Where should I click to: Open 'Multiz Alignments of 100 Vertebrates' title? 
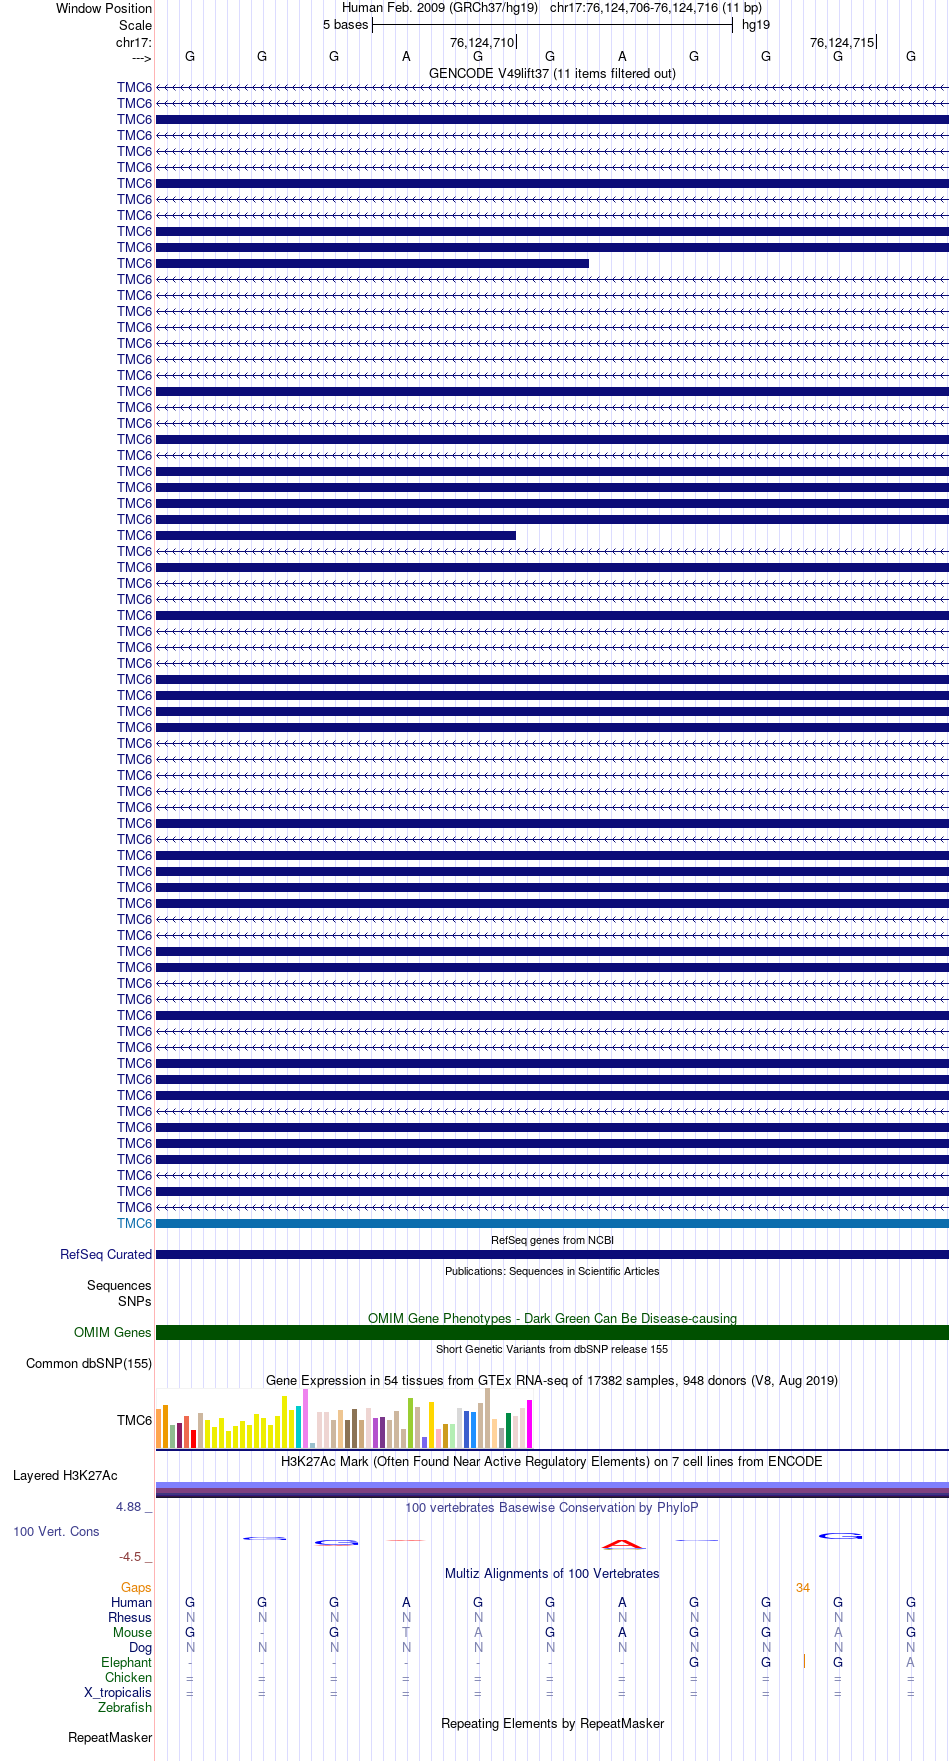point(552,1574)
